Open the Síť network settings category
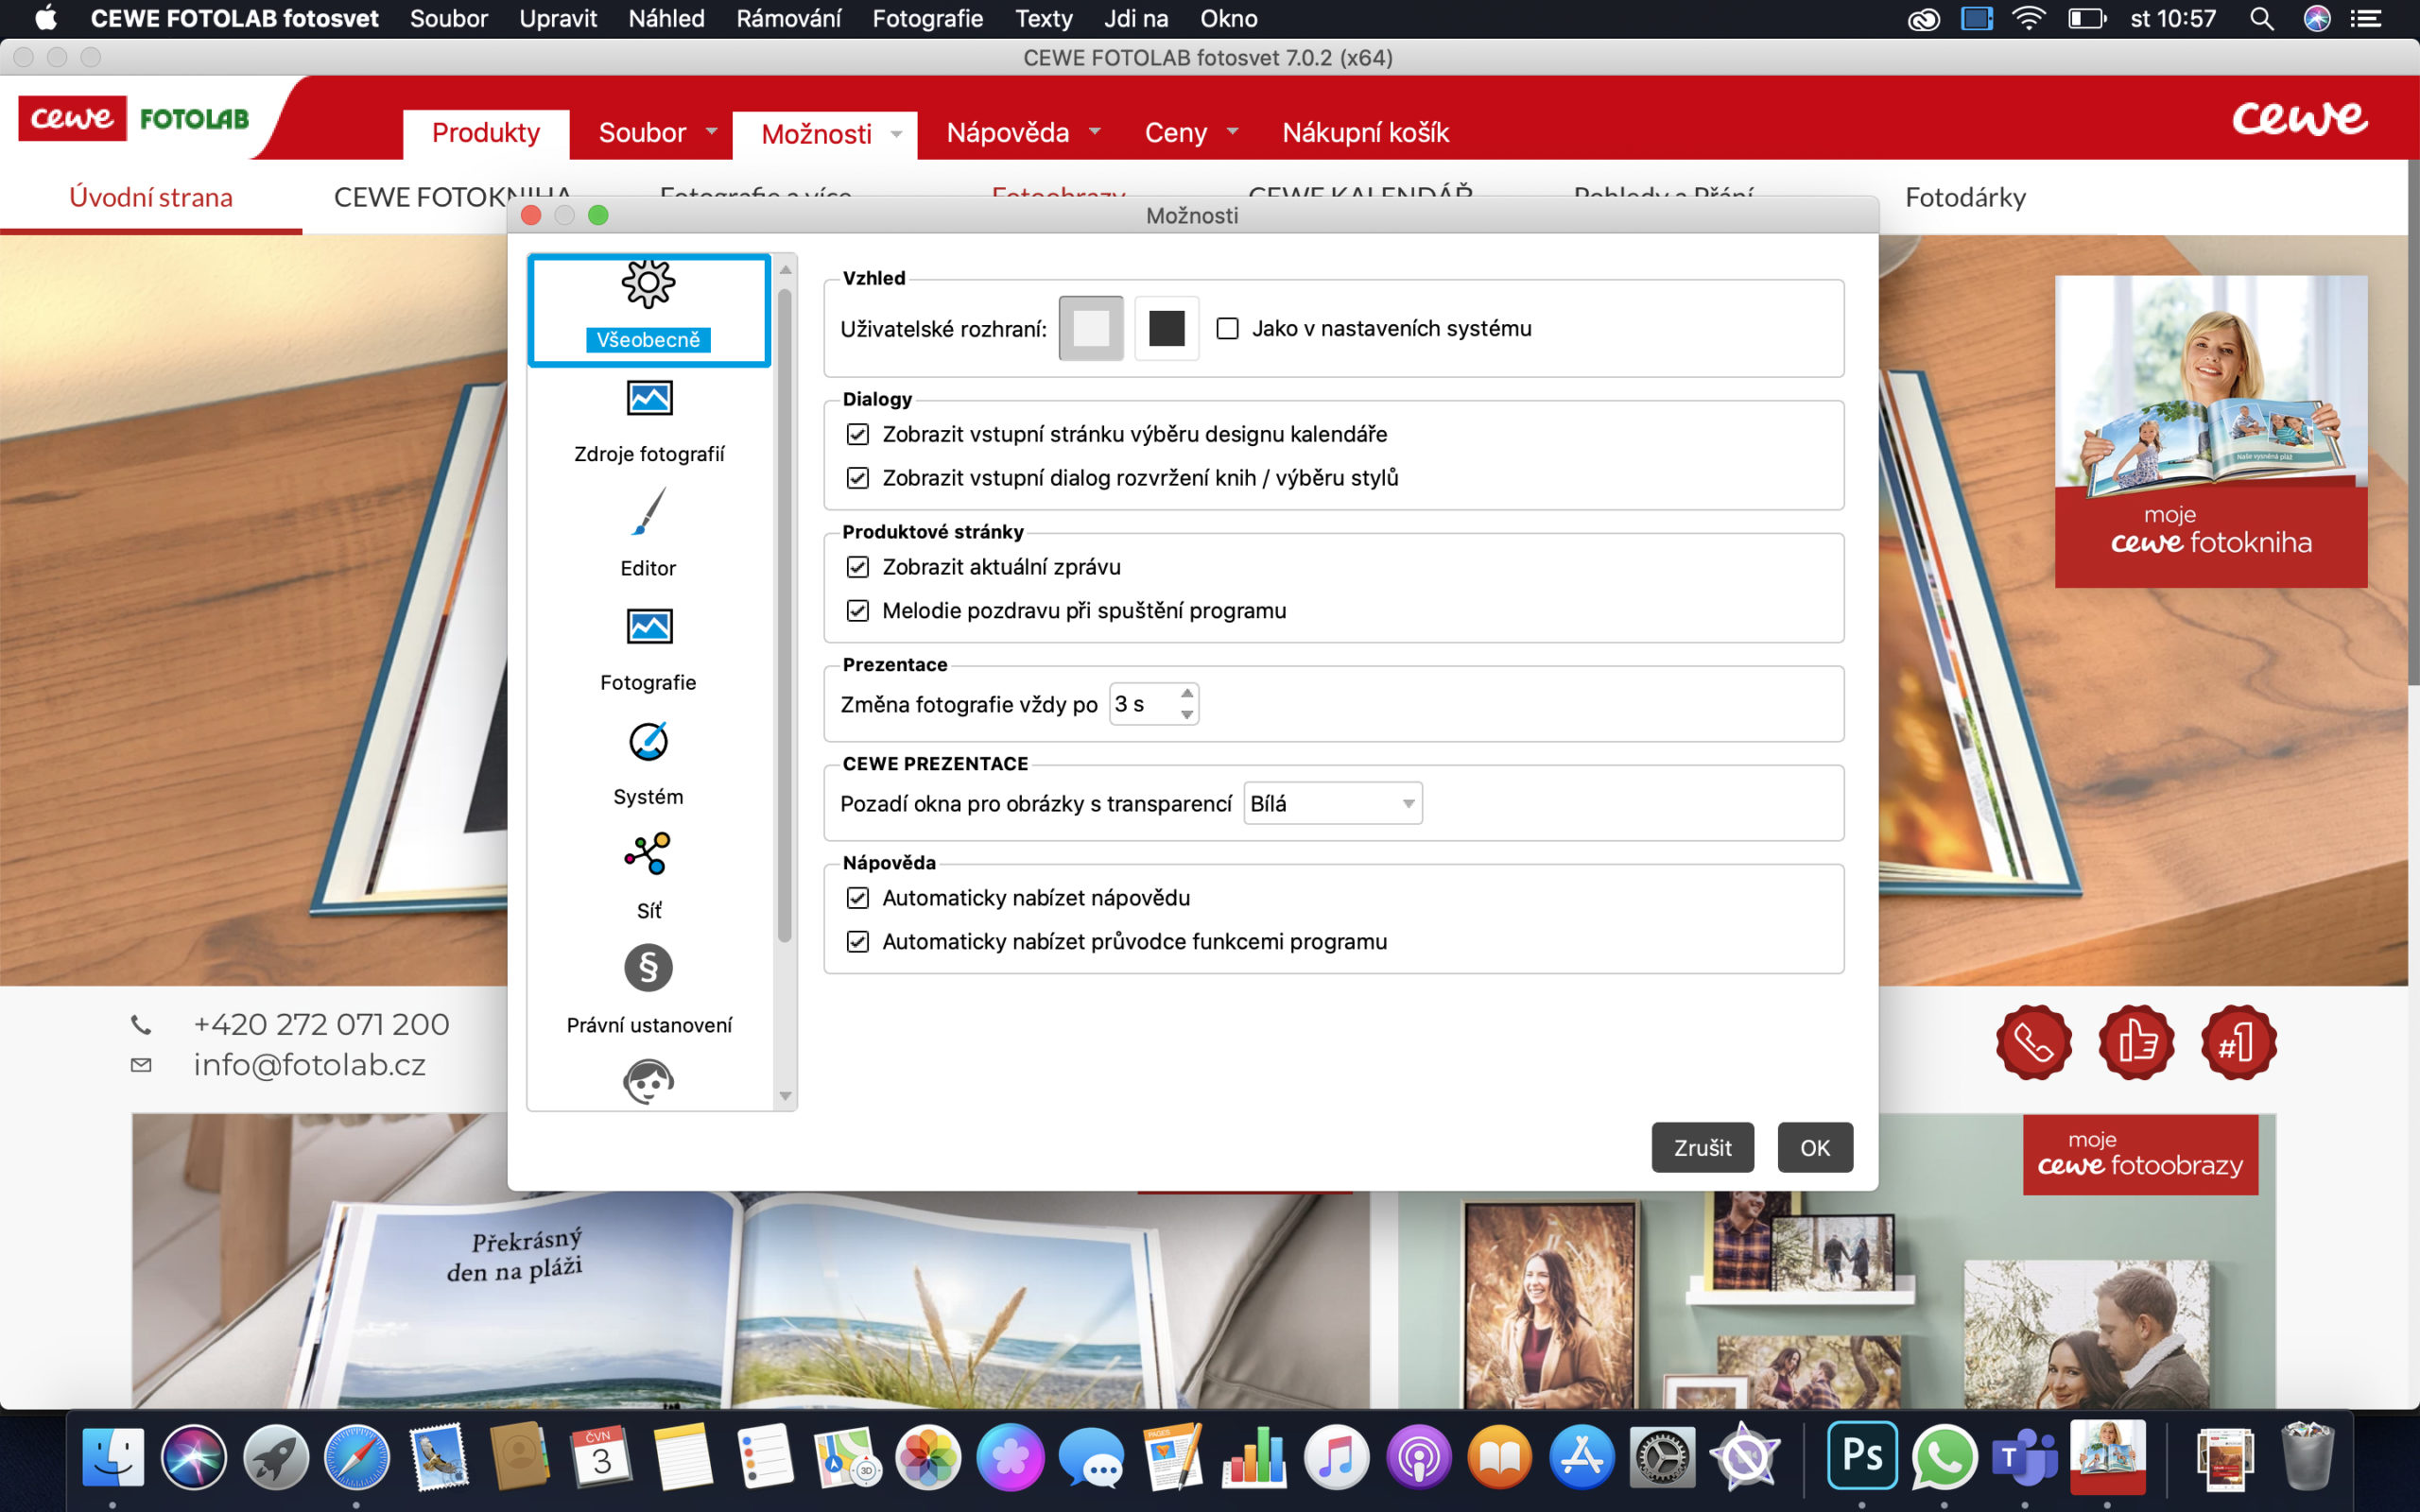2420x1512 pixels. coord(649,877)
